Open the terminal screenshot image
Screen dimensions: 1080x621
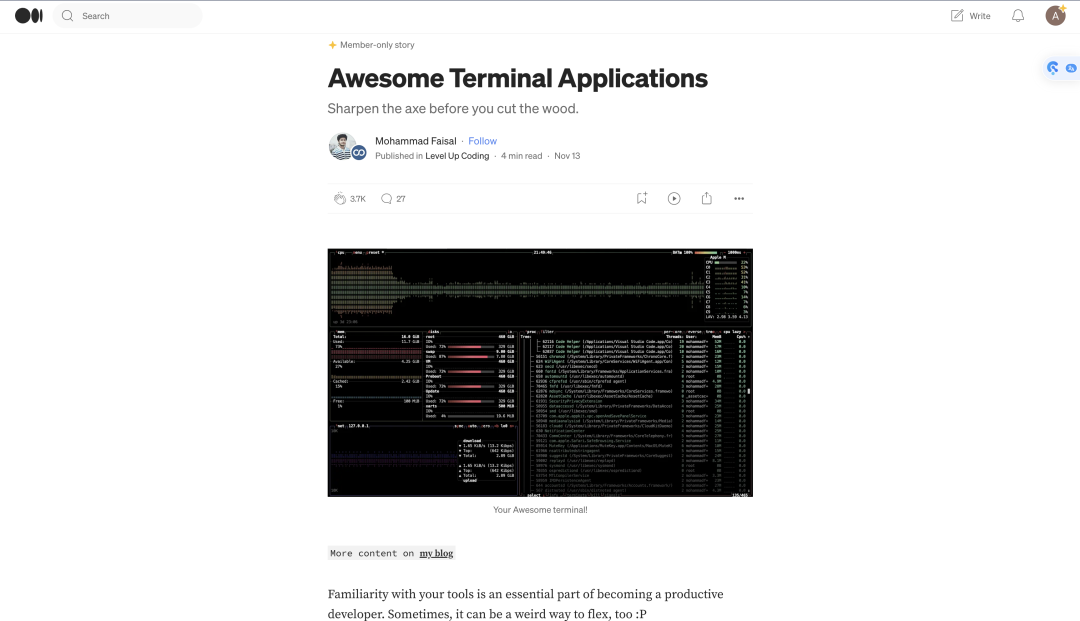(x=540, y=372)
